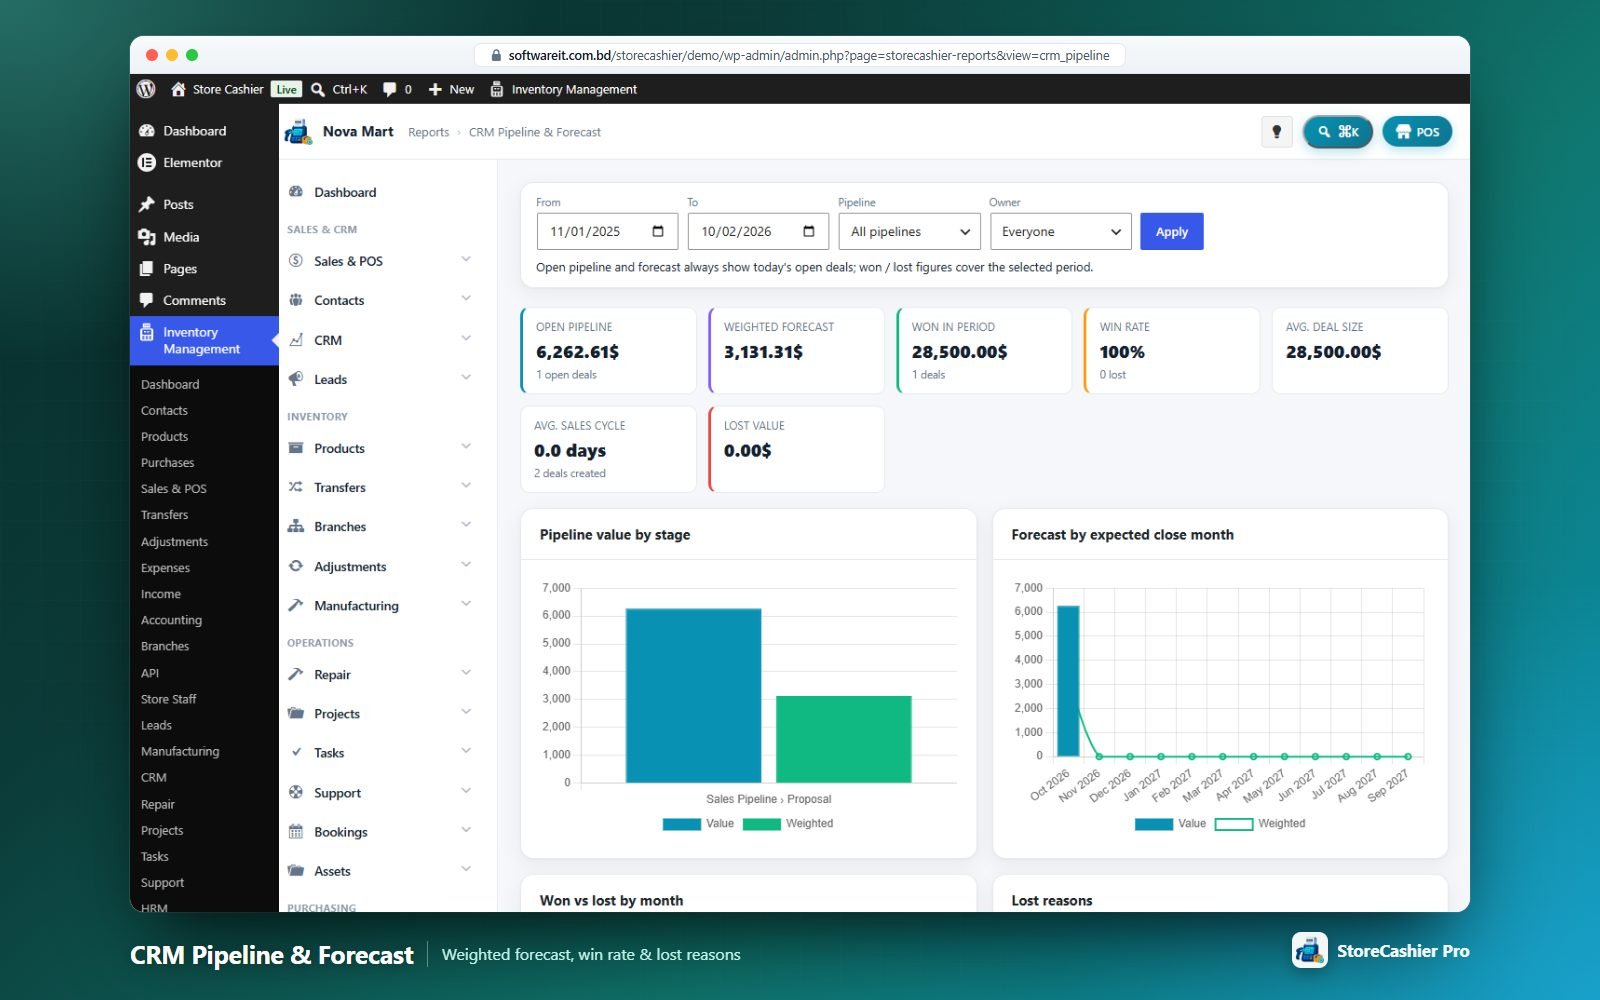Click the Bookings calendar icon
The height and width of the screenshot is (1000, 1600).
pos(296,831)
